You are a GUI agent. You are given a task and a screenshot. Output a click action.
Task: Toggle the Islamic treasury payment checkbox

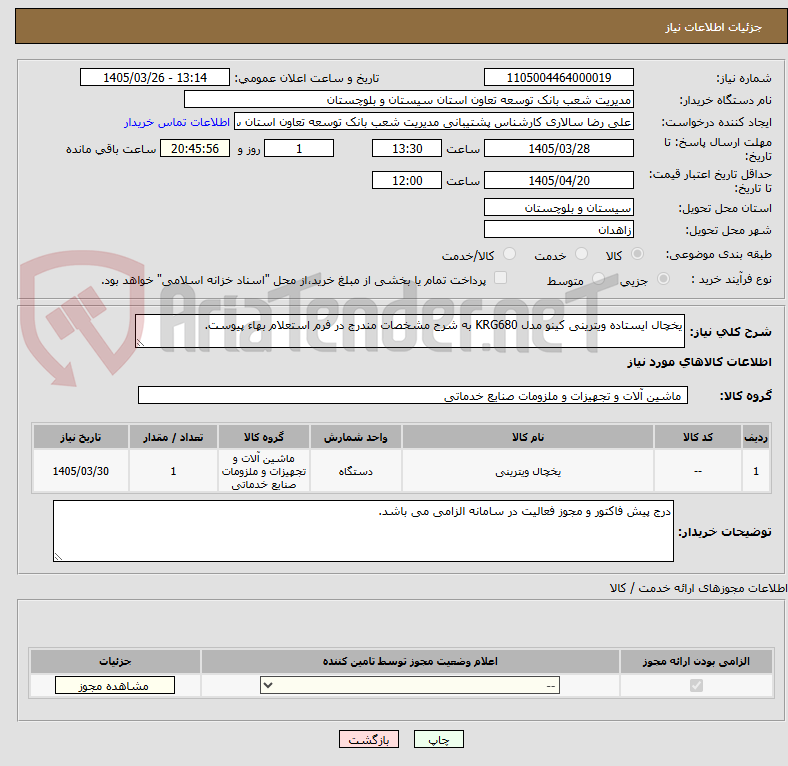[x=501, y=278]
